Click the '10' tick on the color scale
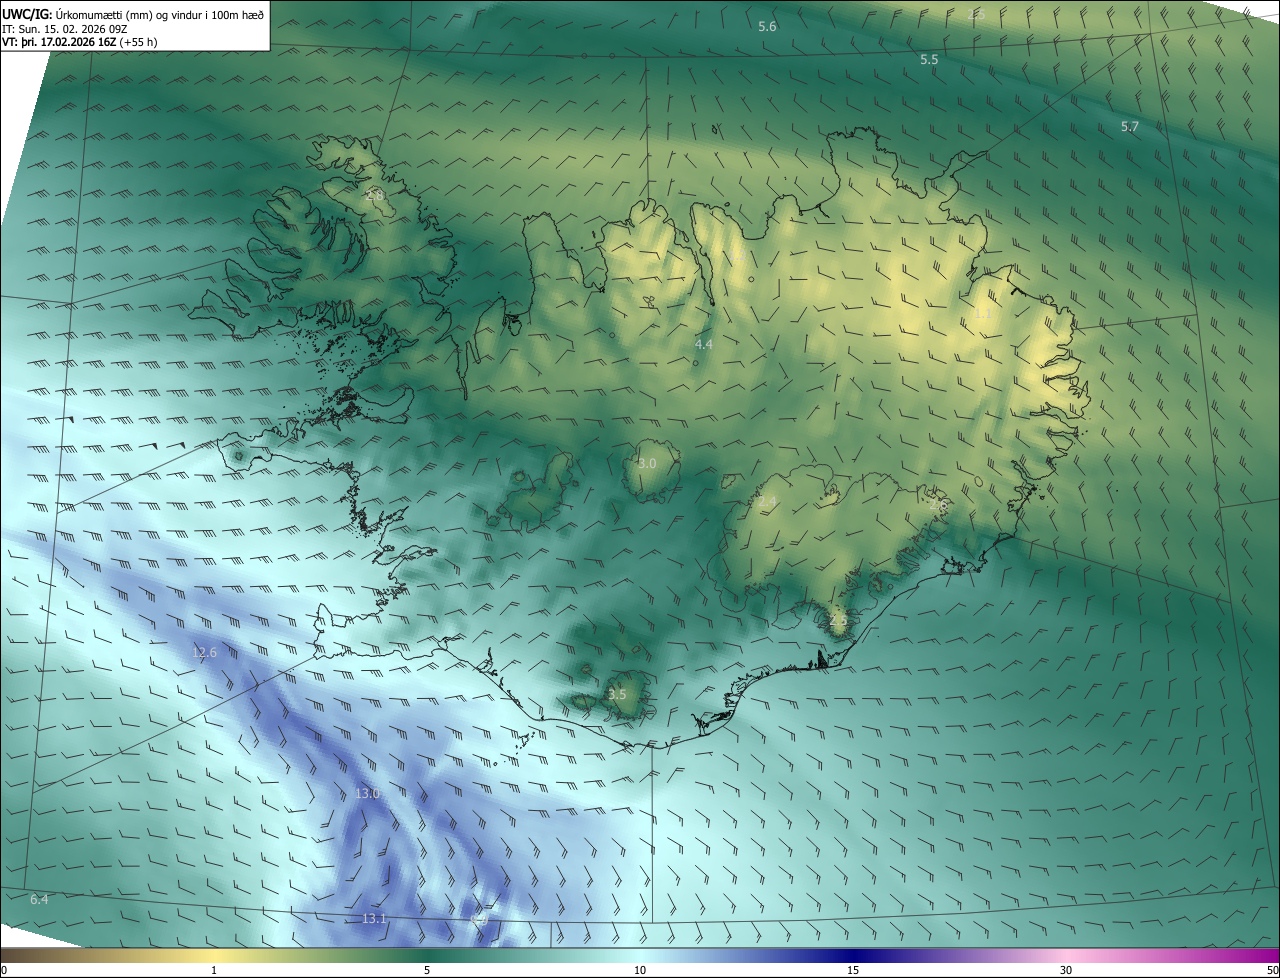Image resolution: width=1280 pixels, height=978 pixels. (640, 970)
